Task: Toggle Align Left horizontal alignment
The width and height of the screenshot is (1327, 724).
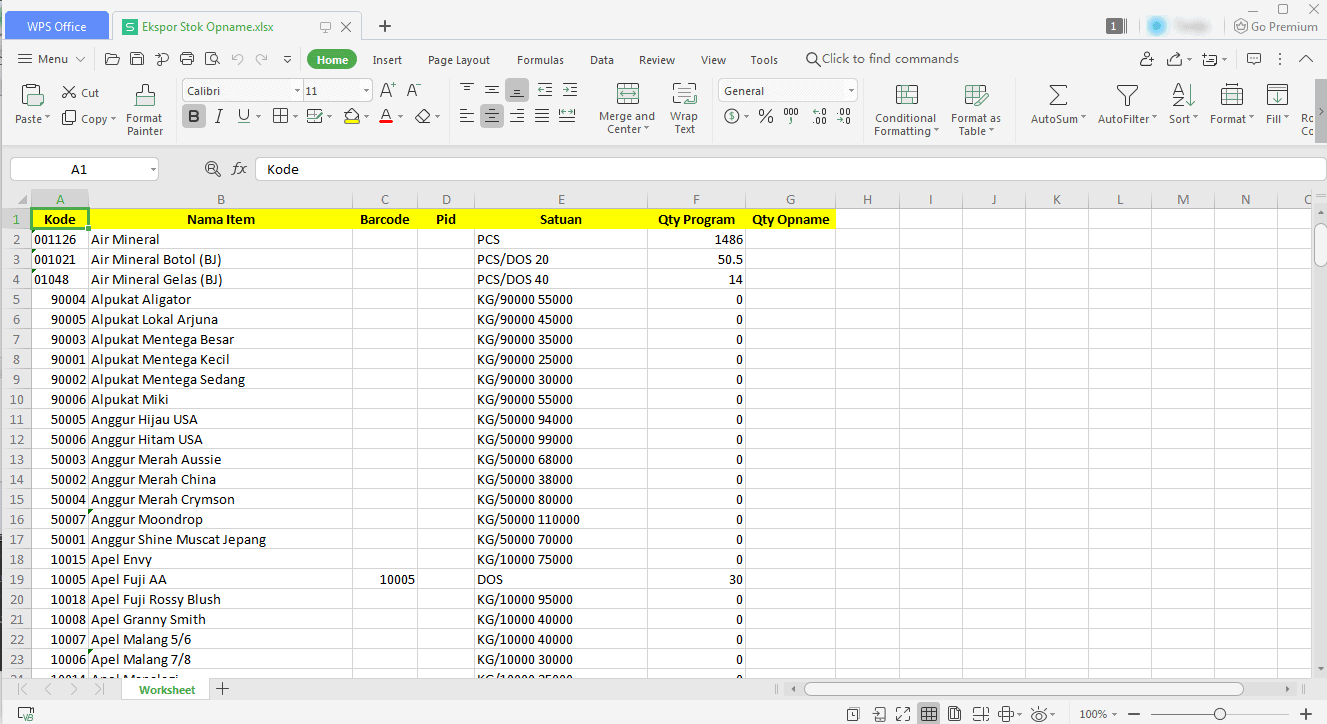Action: click(467, 116)
